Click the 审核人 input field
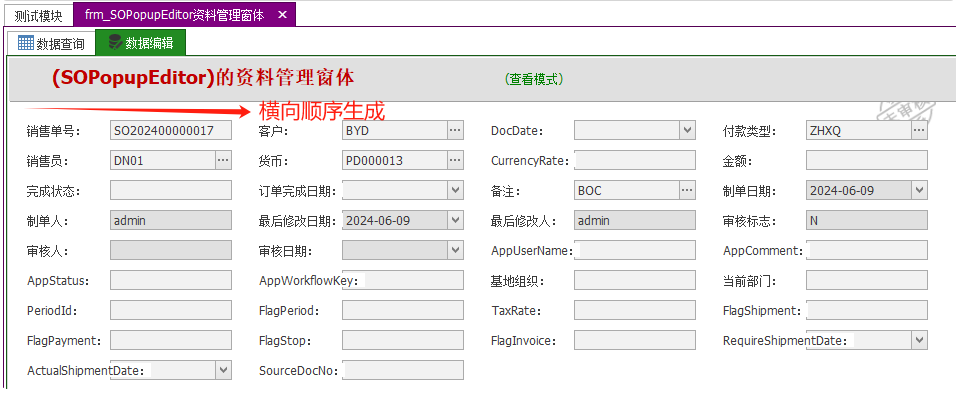Image resolution: width=956 pixels, height=398 pixels. tap(171, 250)
